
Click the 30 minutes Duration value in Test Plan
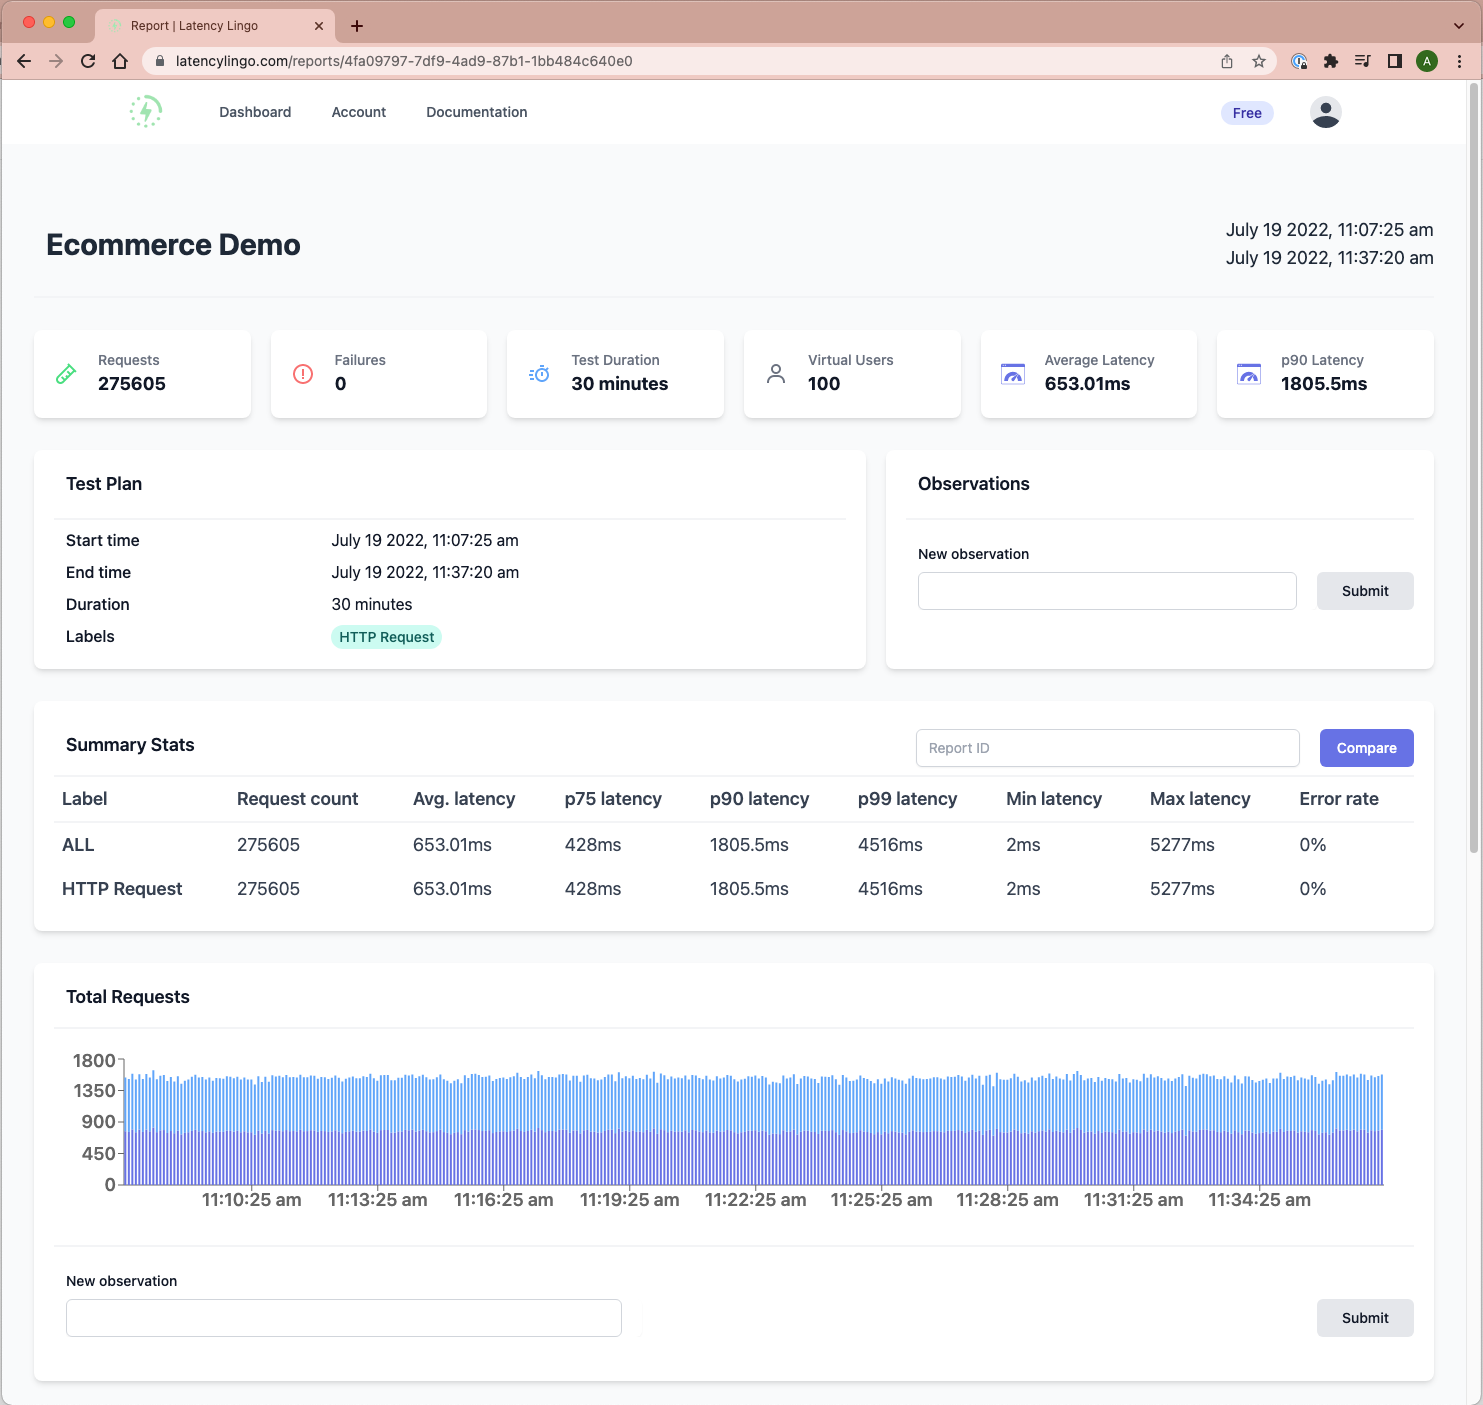click(x=372, y=604)
